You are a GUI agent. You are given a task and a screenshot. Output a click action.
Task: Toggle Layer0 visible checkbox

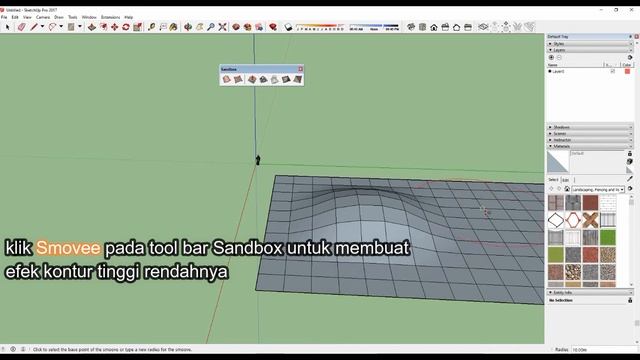[x=613, y=71]
